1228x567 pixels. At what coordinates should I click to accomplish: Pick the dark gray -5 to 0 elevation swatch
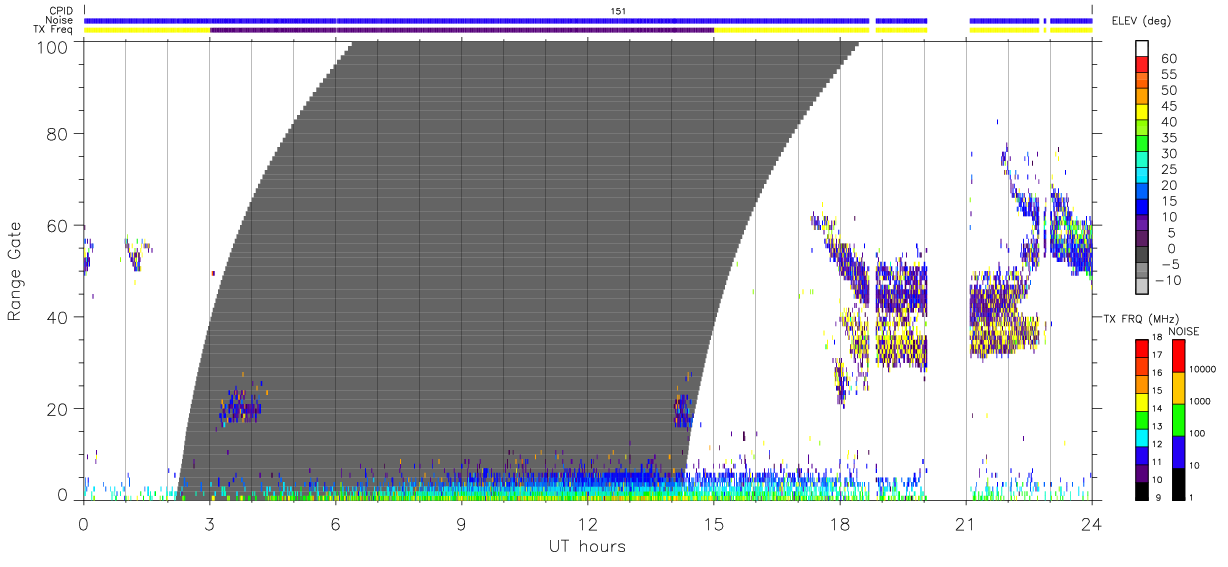click(x=1141, y=255)
